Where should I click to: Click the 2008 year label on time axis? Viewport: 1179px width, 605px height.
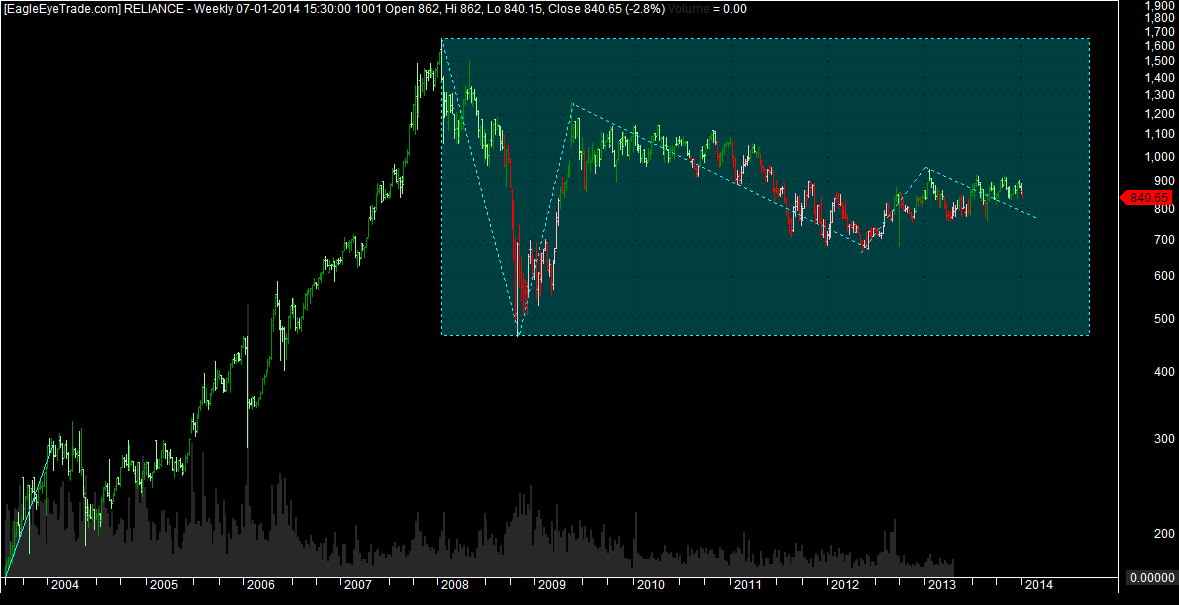click(454, 584)
